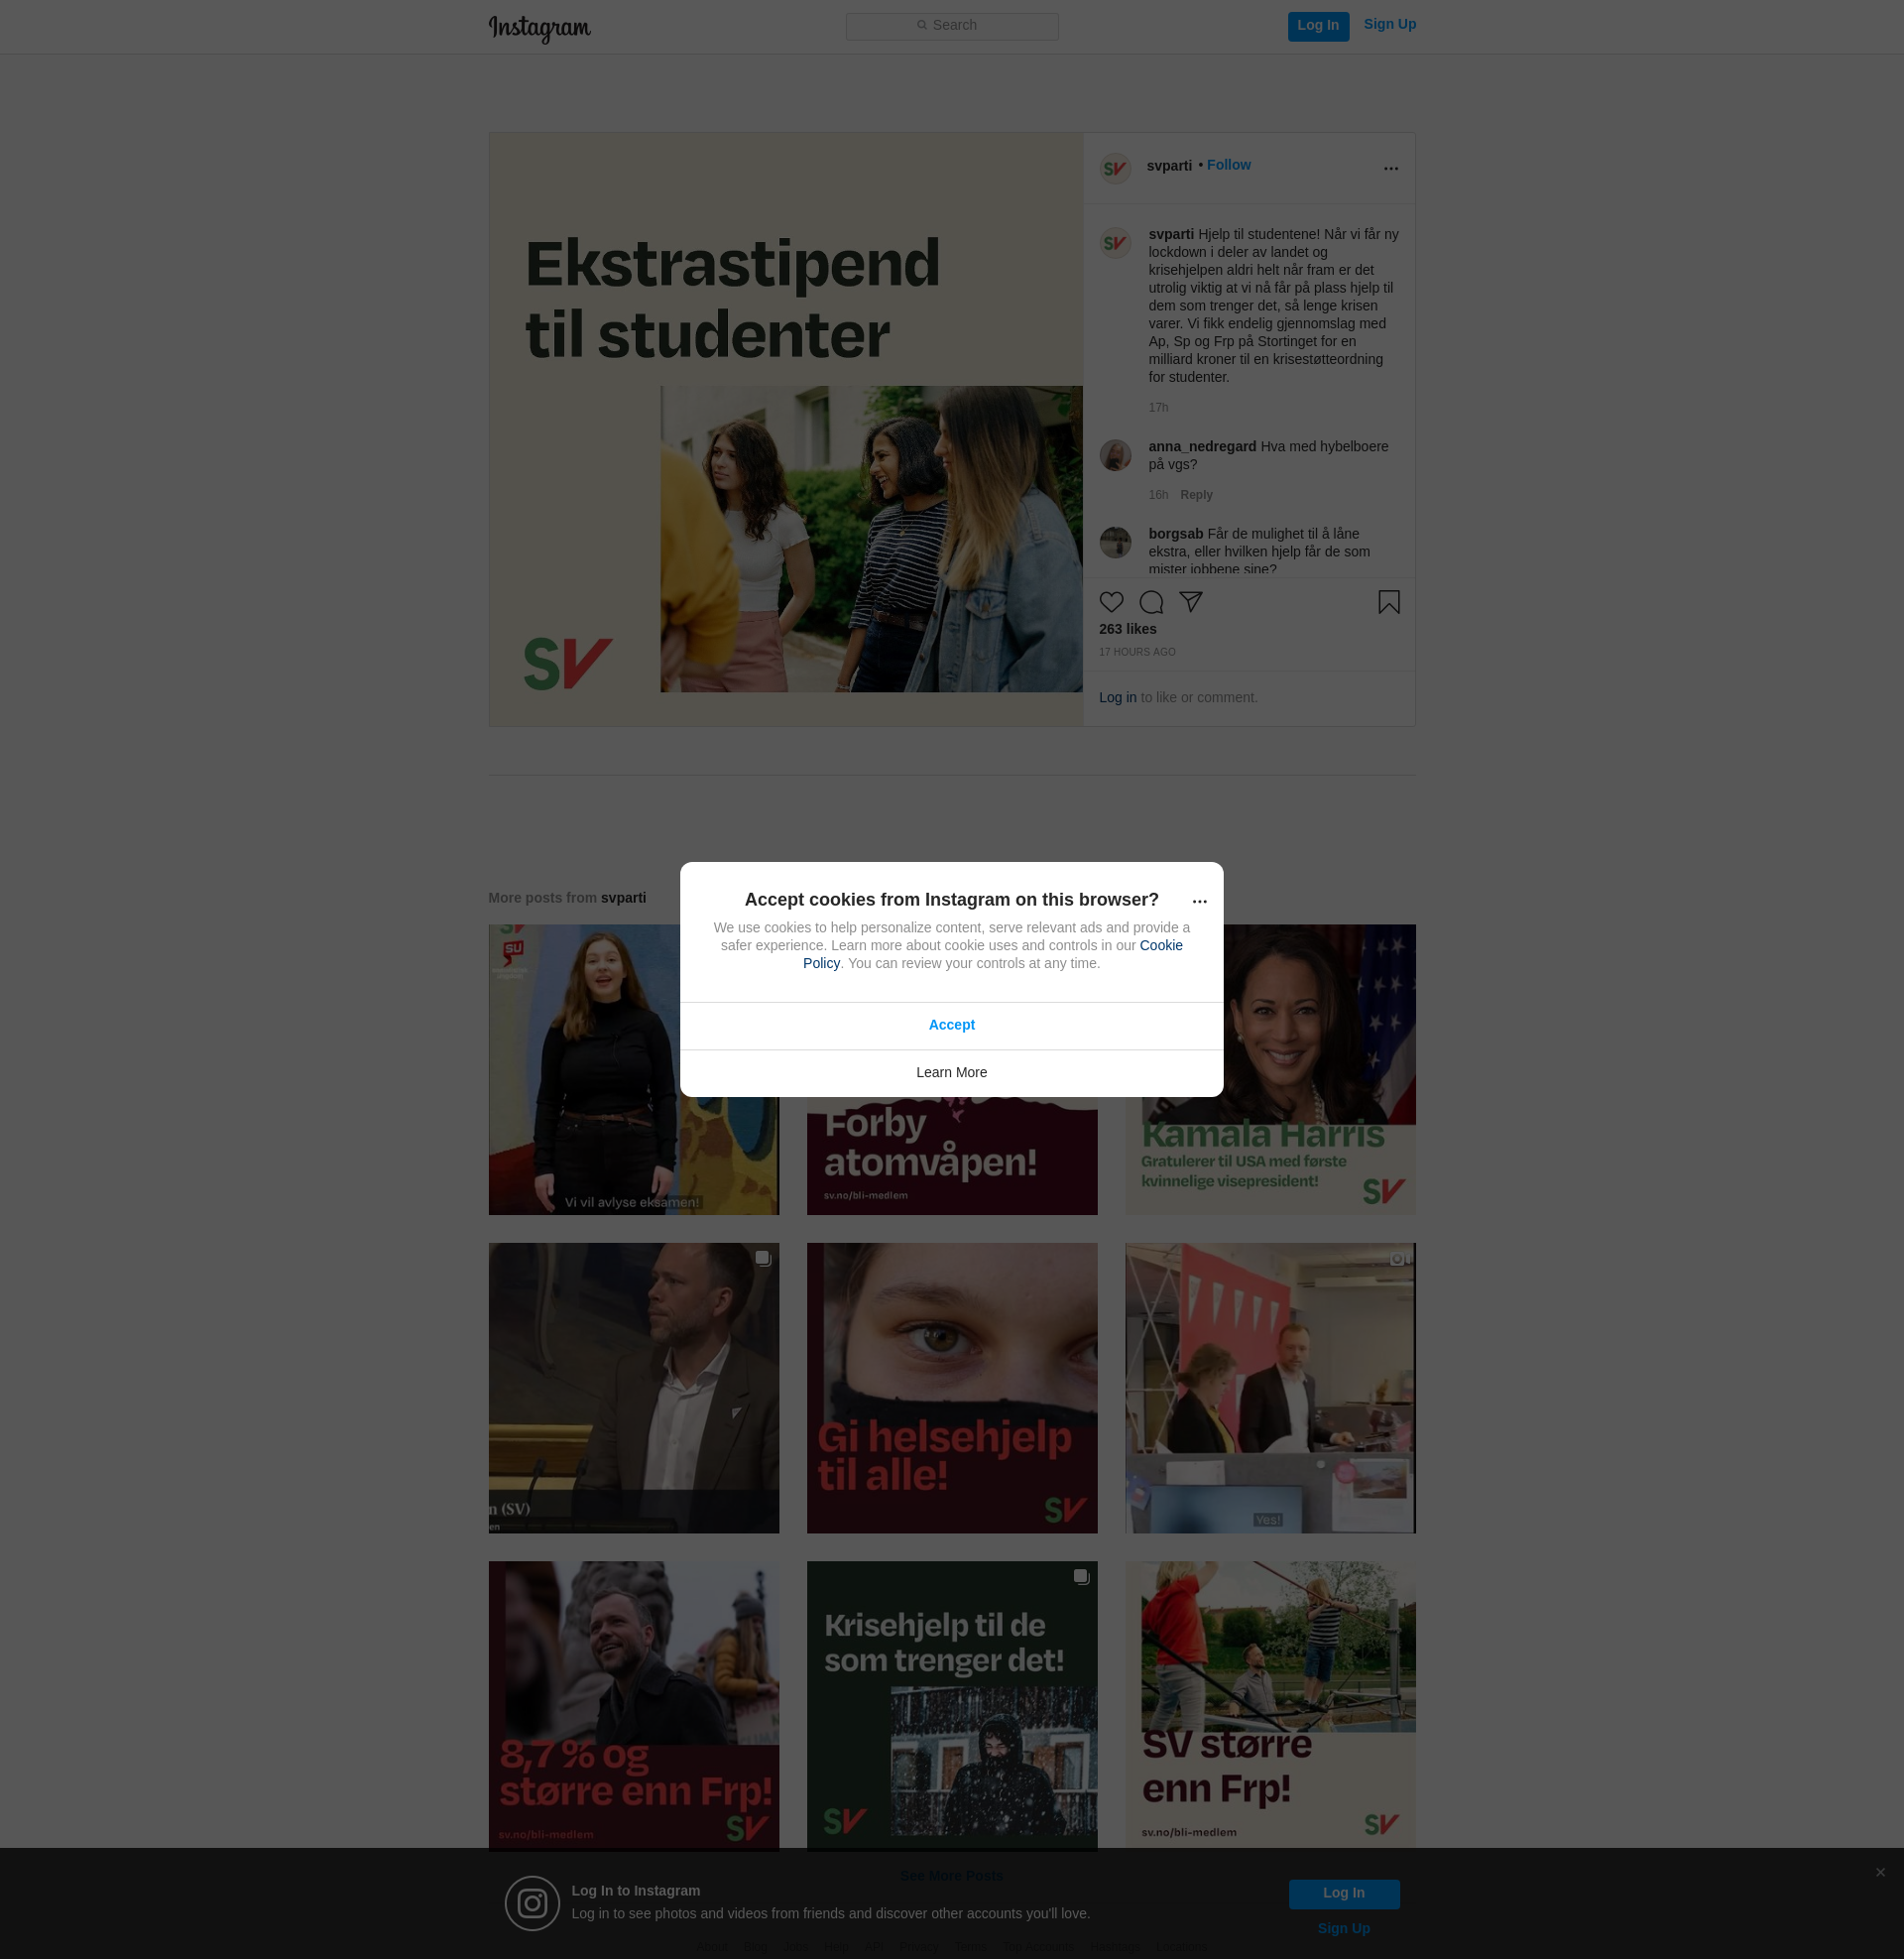Image resolution: width=1904 pixels, height=1959 pixels.
Task: Click the Sign Up link in header
Action: pyautogui.click(x=1389, y=24)
